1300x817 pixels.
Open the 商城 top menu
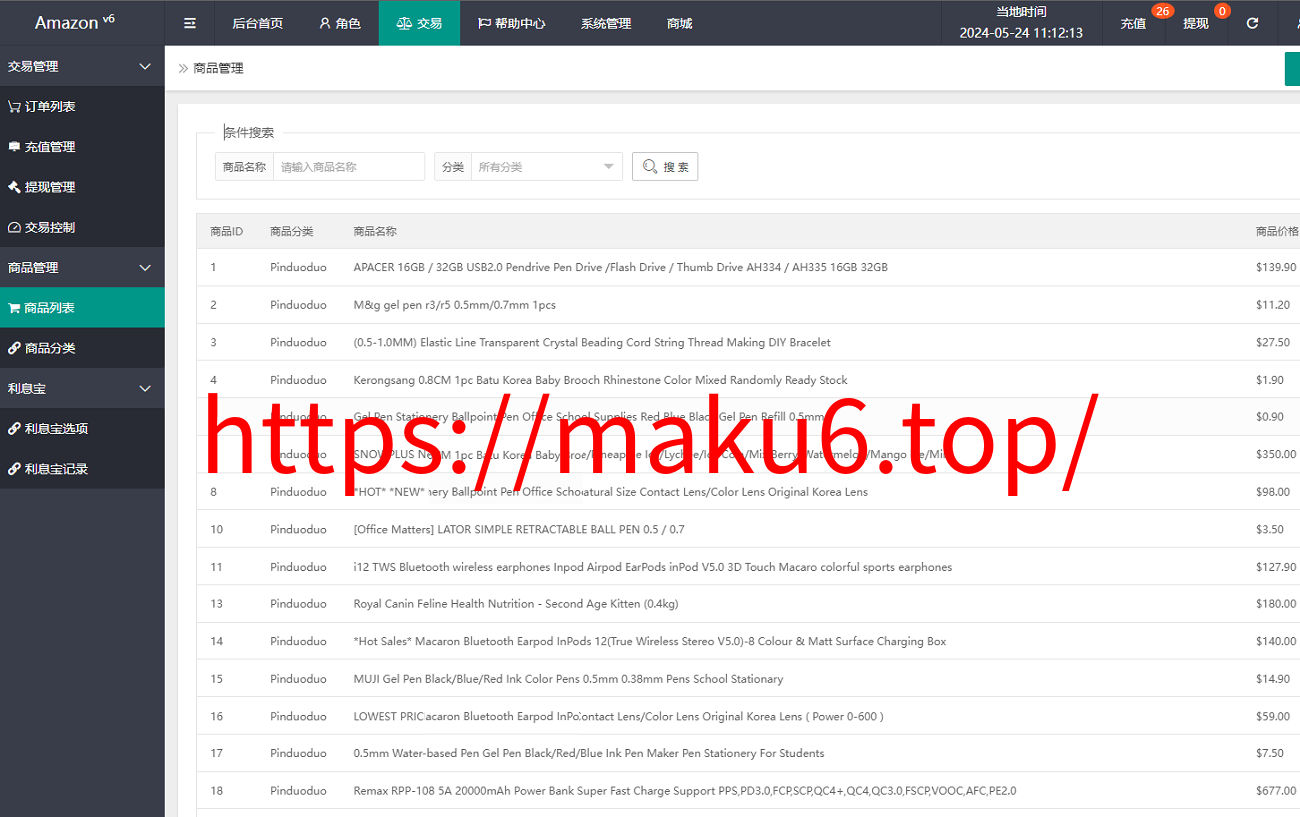click(680, 23)
